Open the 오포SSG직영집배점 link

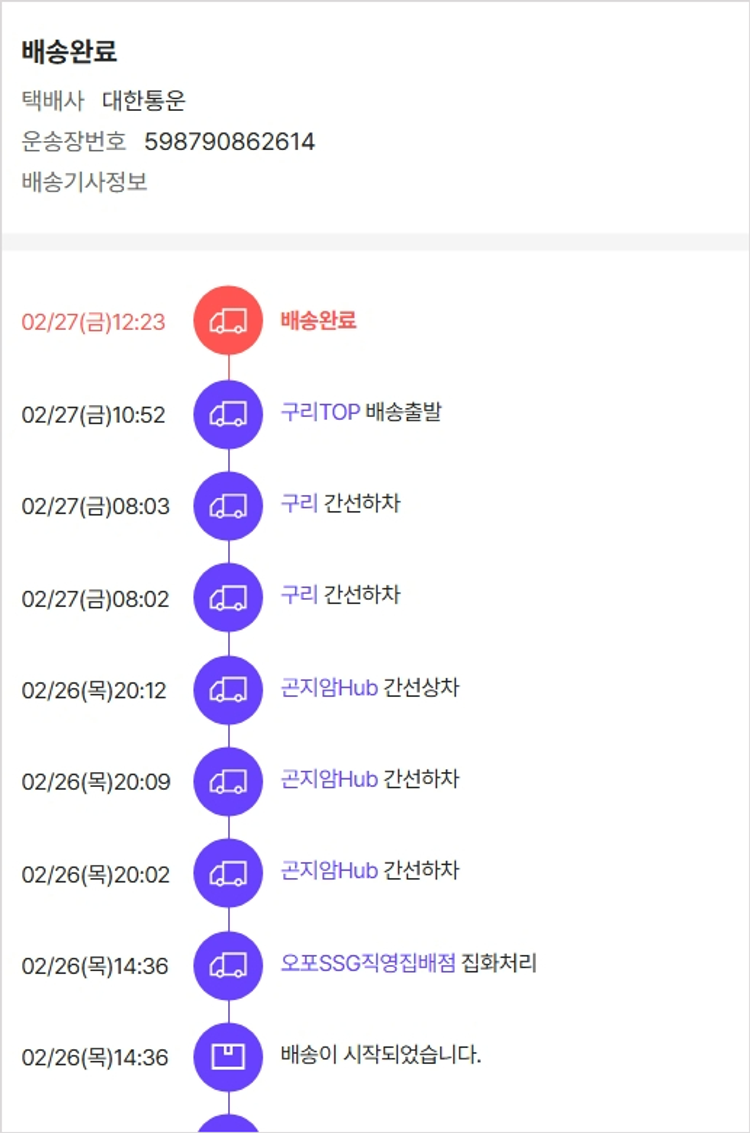368,964
